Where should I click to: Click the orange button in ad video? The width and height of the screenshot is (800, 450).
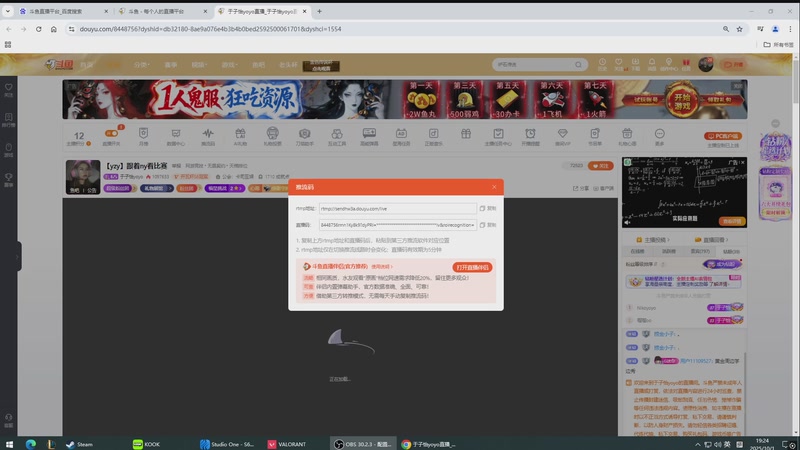tap(732, 221)
